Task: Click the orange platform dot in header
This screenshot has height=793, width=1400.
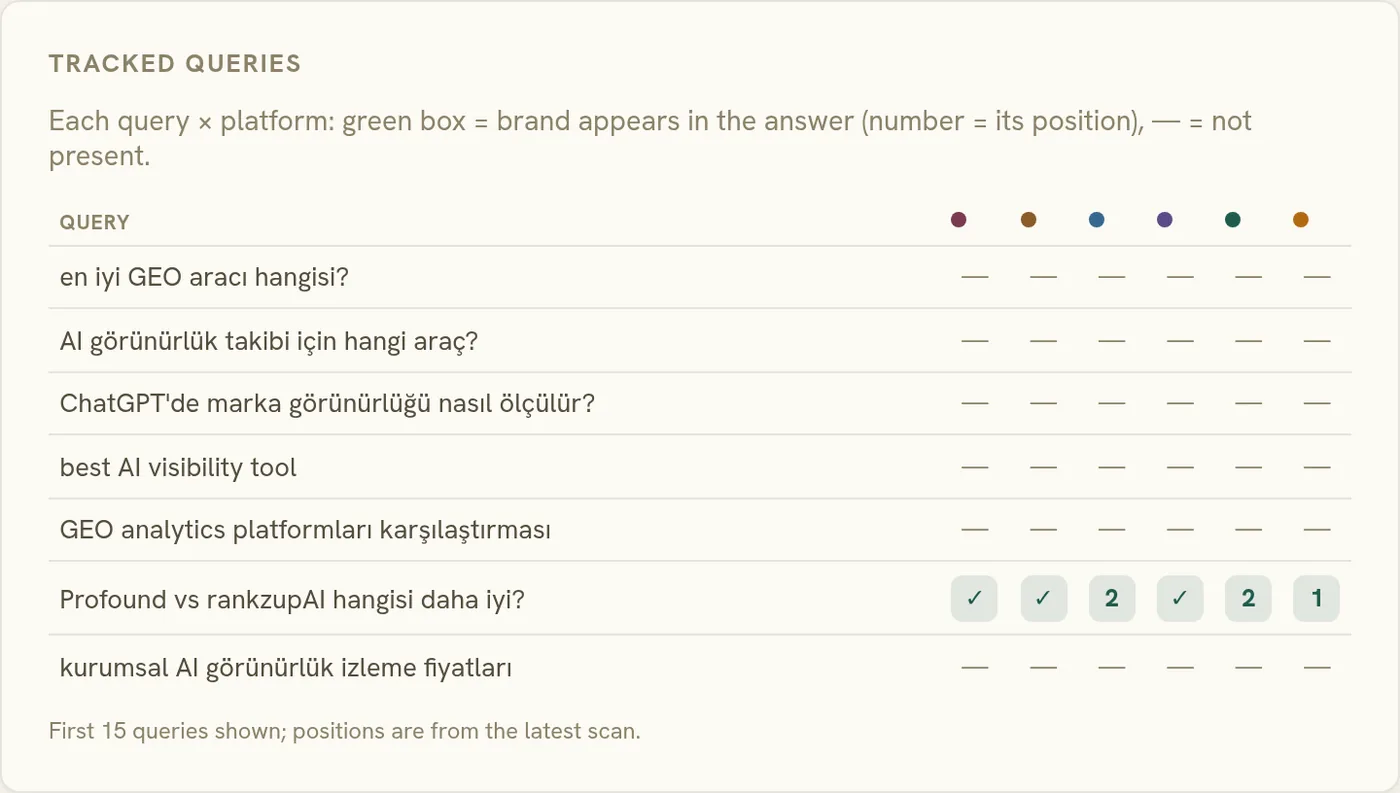Action: 1301,220
